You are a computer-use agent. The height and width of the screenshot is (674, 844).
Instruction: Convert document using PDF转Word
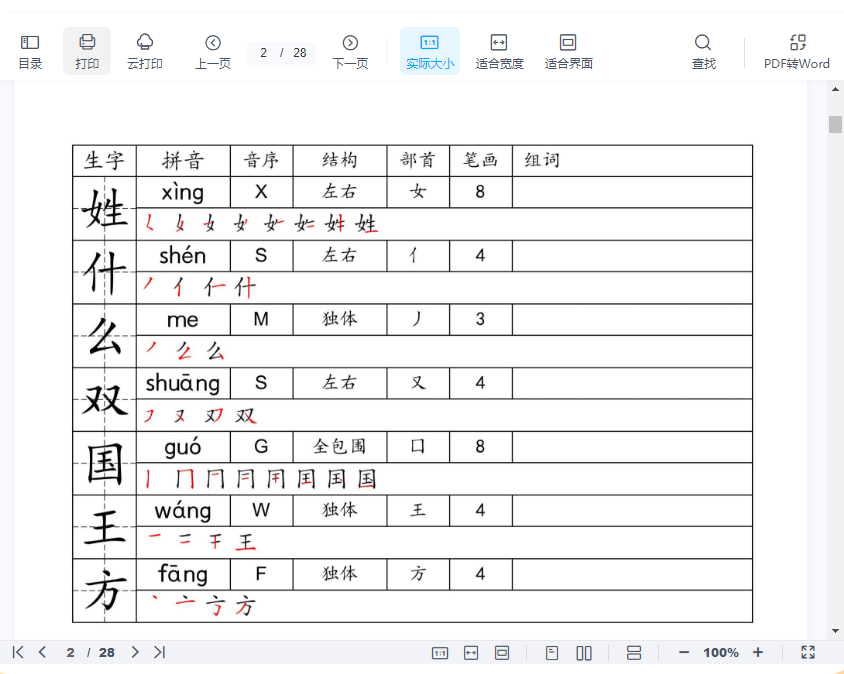[x=797, y=51]
